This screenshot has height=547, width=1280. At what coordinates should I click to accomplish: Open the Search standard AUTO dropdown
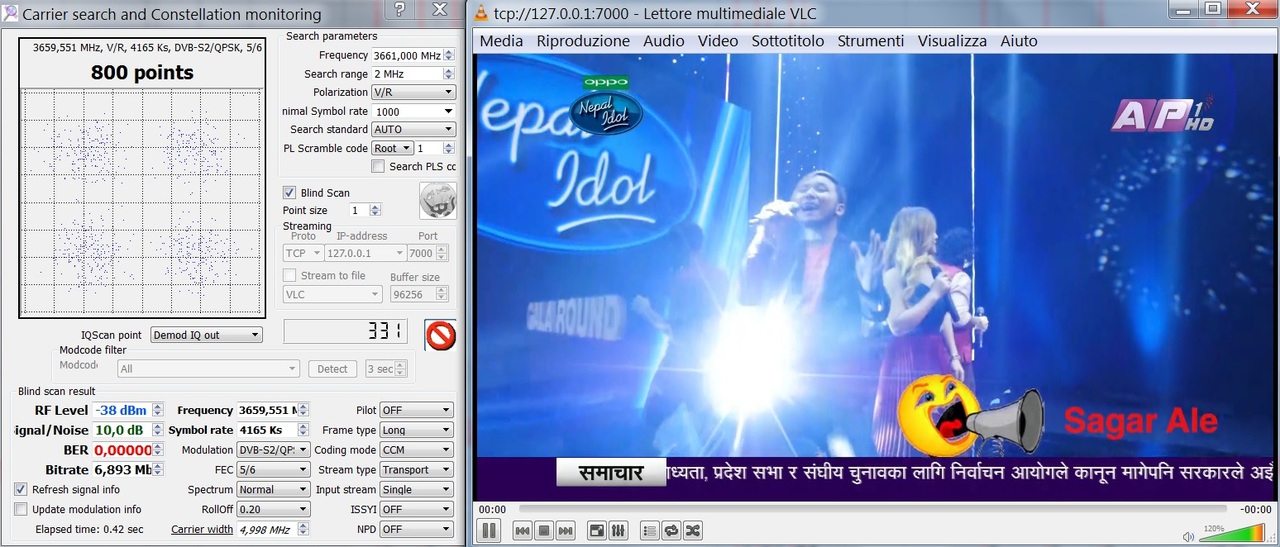coord(413,129)
